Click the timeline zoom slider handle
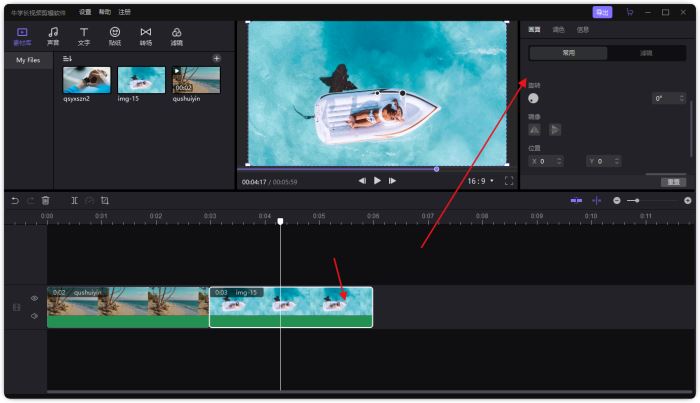Image resolution: width=700 pixels, height=403 pixels. click(637, 201)
